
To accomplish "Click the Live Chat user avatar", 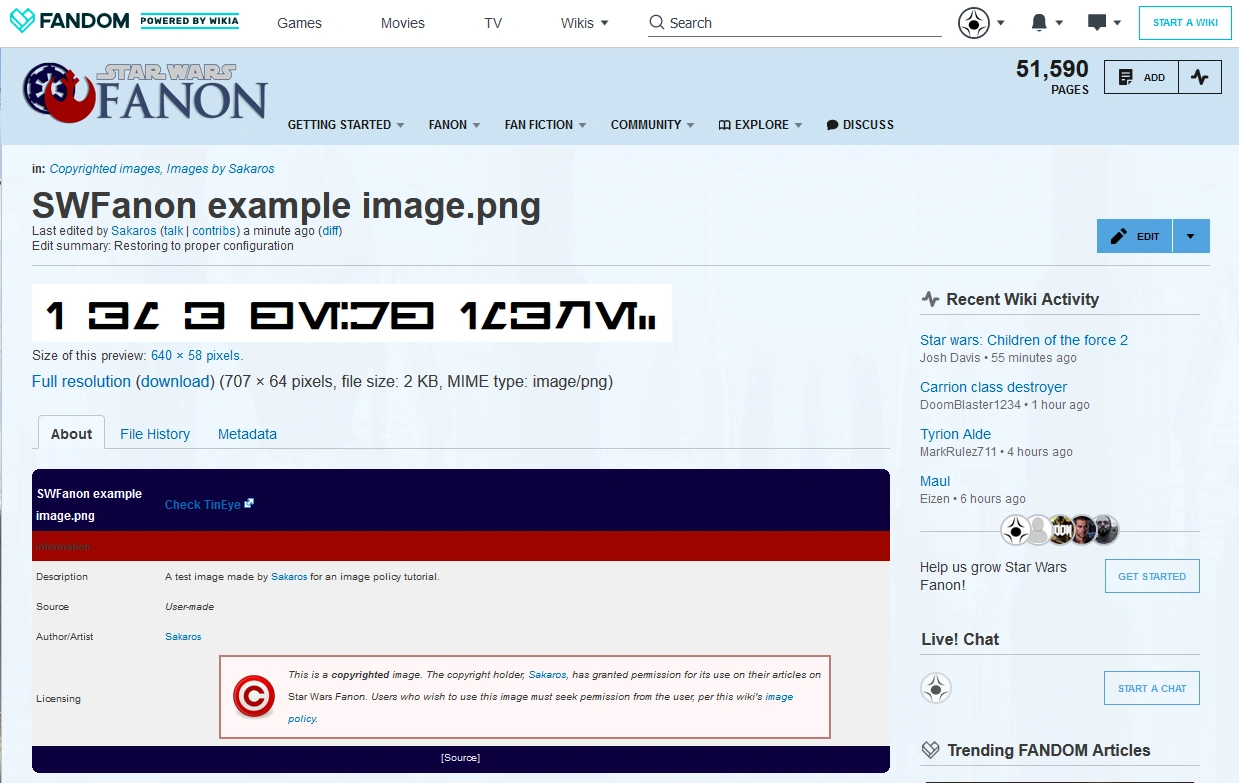I will tap(936, 688).
